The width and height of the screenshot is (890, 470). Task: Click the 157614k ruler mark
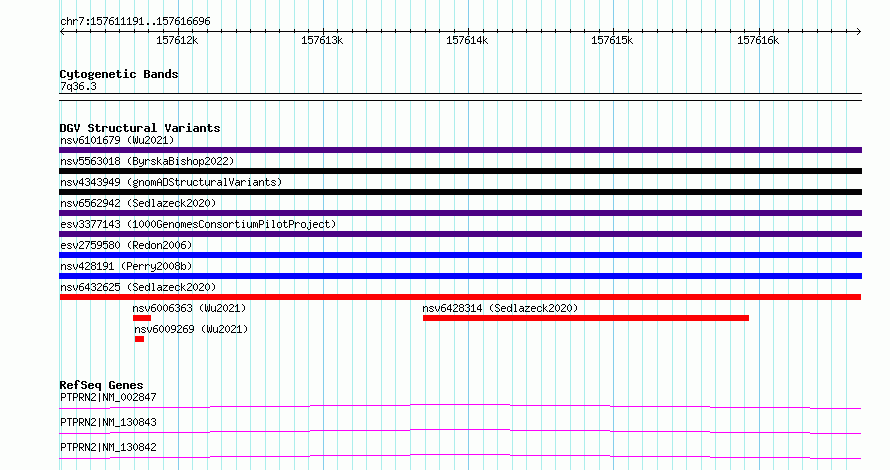(x=467, y=40)
